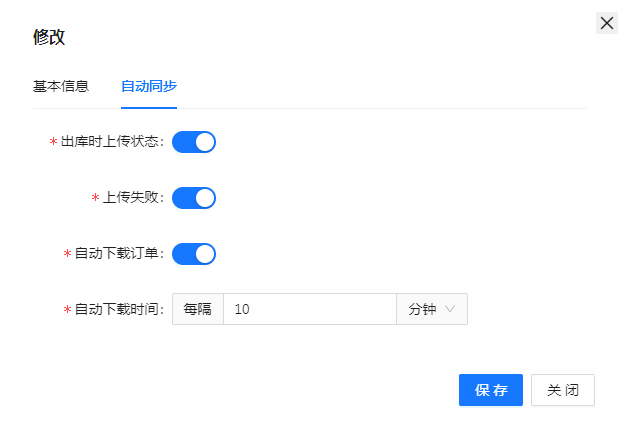
Task: Click the 自动下载订单 field label
Action: click(x=117, y=254)
